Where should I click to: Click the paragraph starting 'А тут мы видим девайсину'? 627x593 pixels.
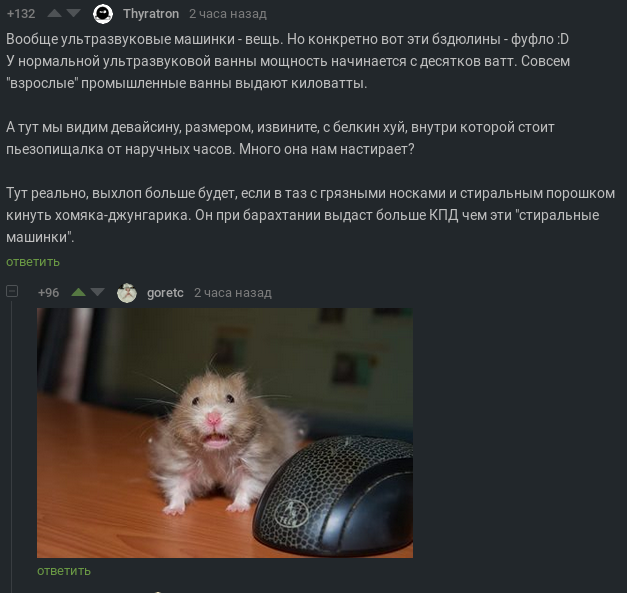[280, 138]
